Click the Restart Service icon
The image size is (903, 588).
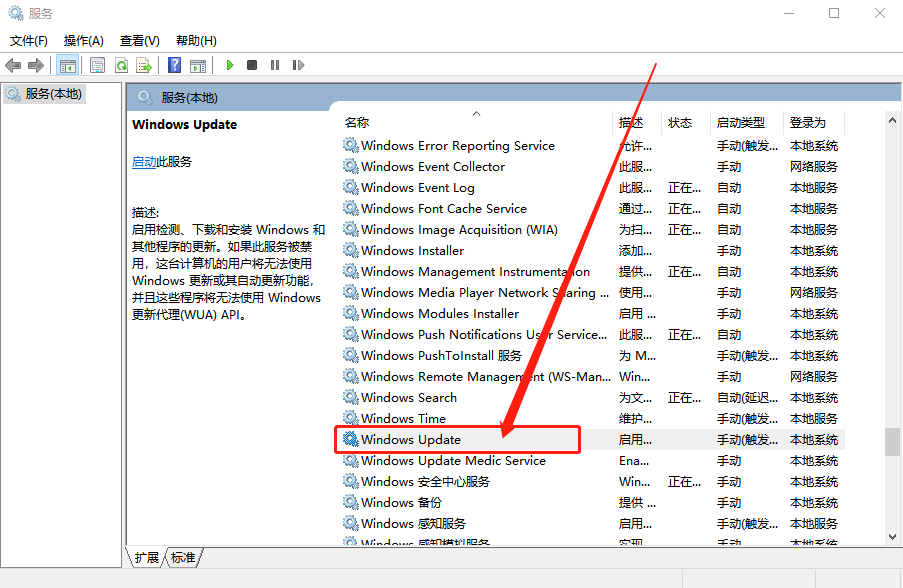297,64
